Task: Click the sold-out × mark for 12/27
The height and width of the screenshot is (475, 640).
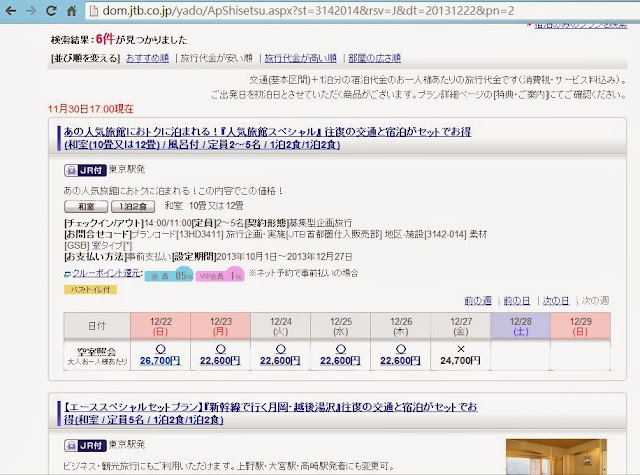Action: (461, 349)
